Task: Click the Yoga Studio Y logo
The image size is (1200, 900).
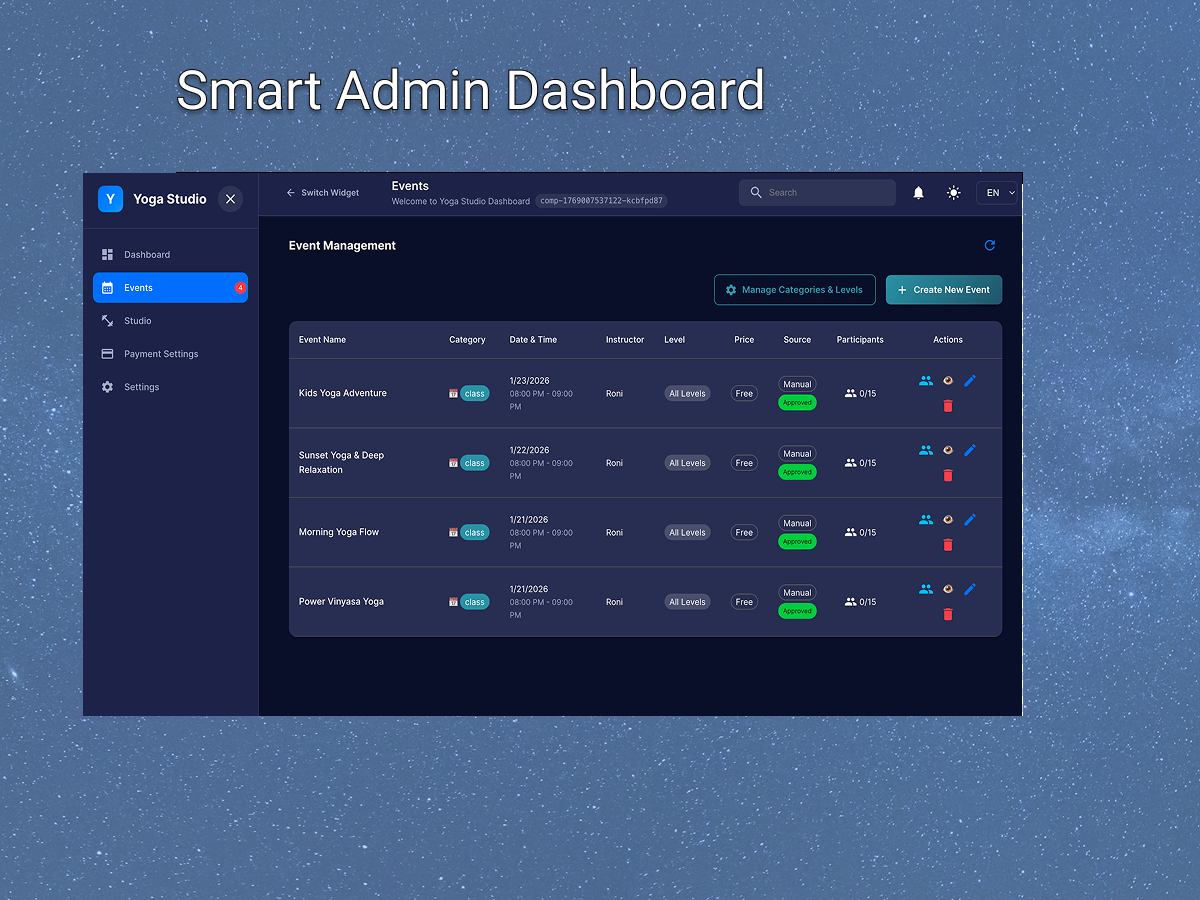Action: pos(110,199)
